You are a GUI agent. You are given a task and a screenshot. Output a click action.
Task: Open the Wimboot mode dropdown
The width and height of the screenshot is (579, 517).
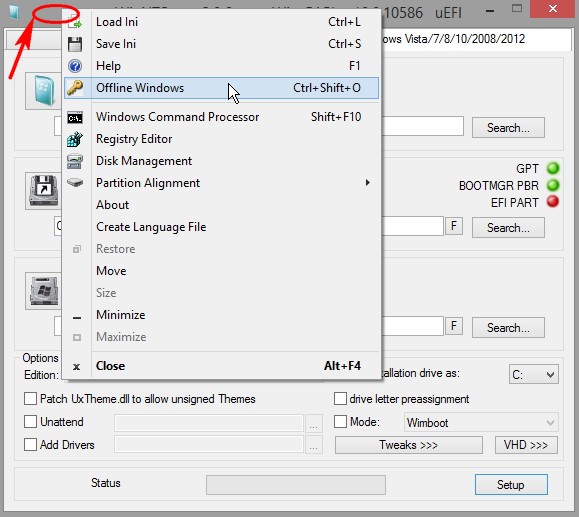pos(481,422)
